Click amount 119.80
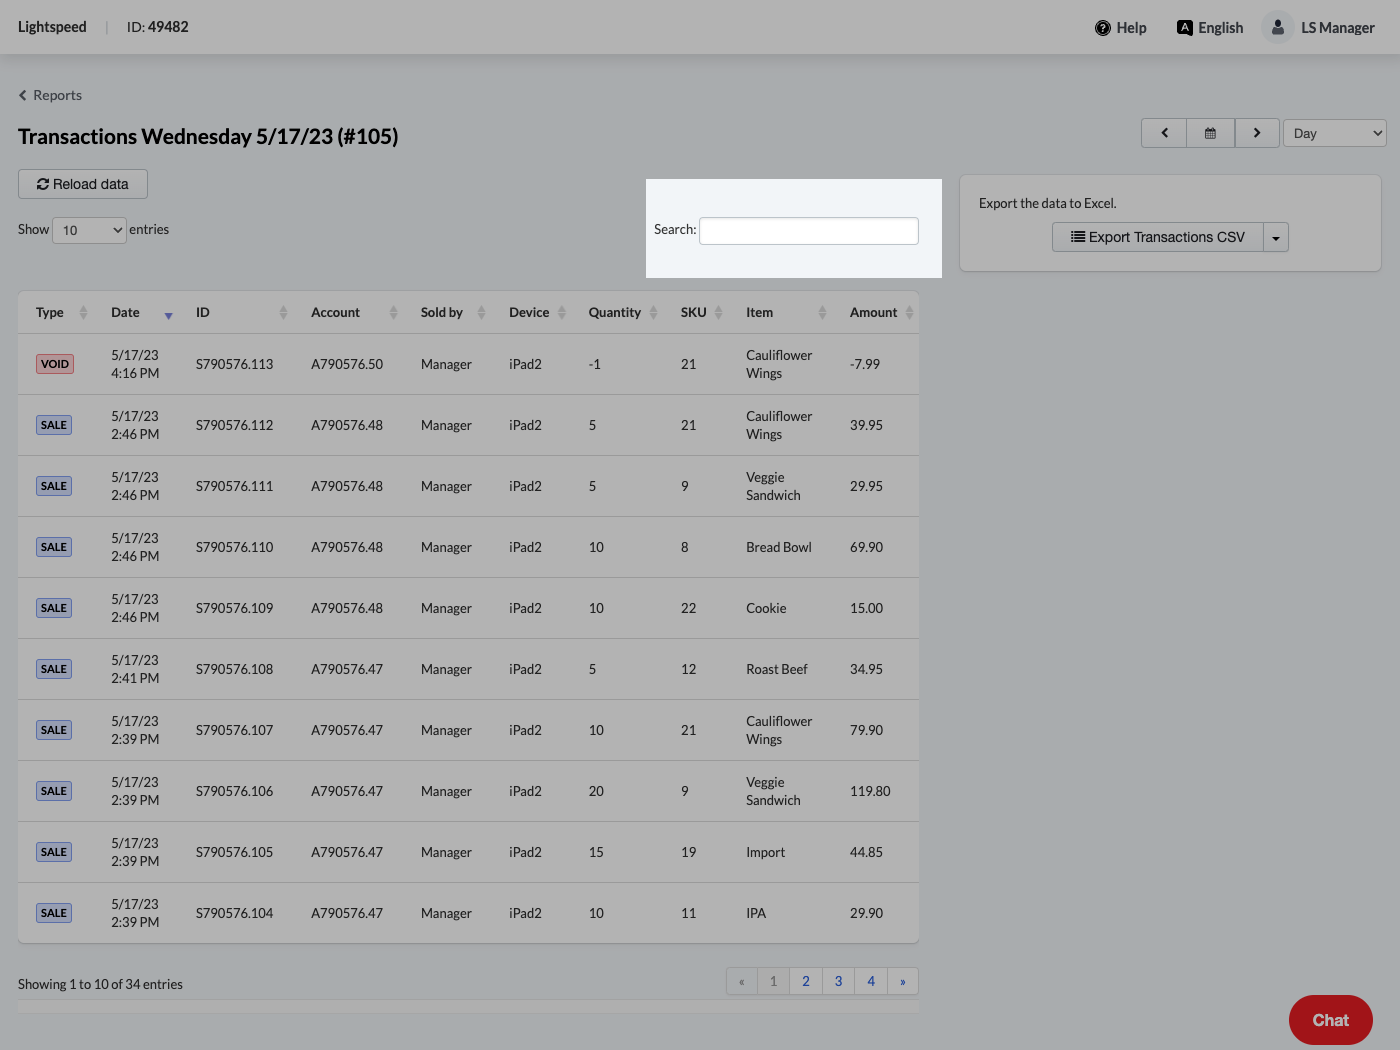The width and height of the screenshot is (1400, 1050). tap(870, 791)
